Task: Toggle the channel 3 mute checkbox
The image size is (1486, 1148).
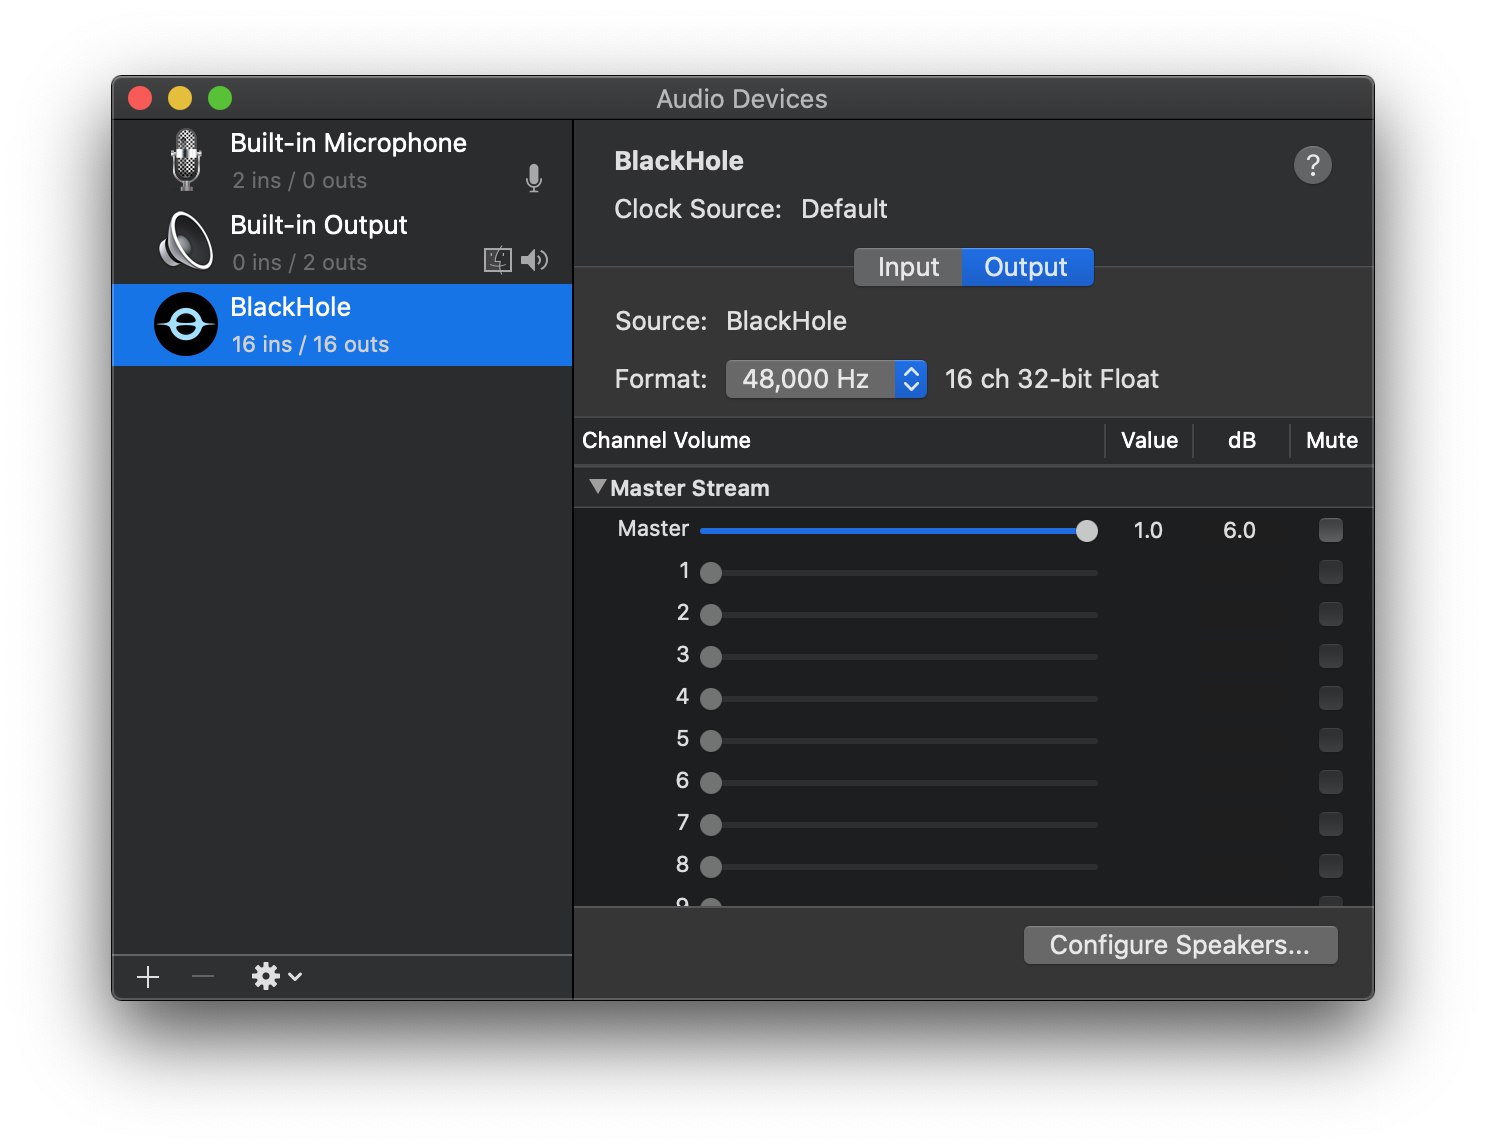Action: pyautogui.click(x=1330, y=656)
